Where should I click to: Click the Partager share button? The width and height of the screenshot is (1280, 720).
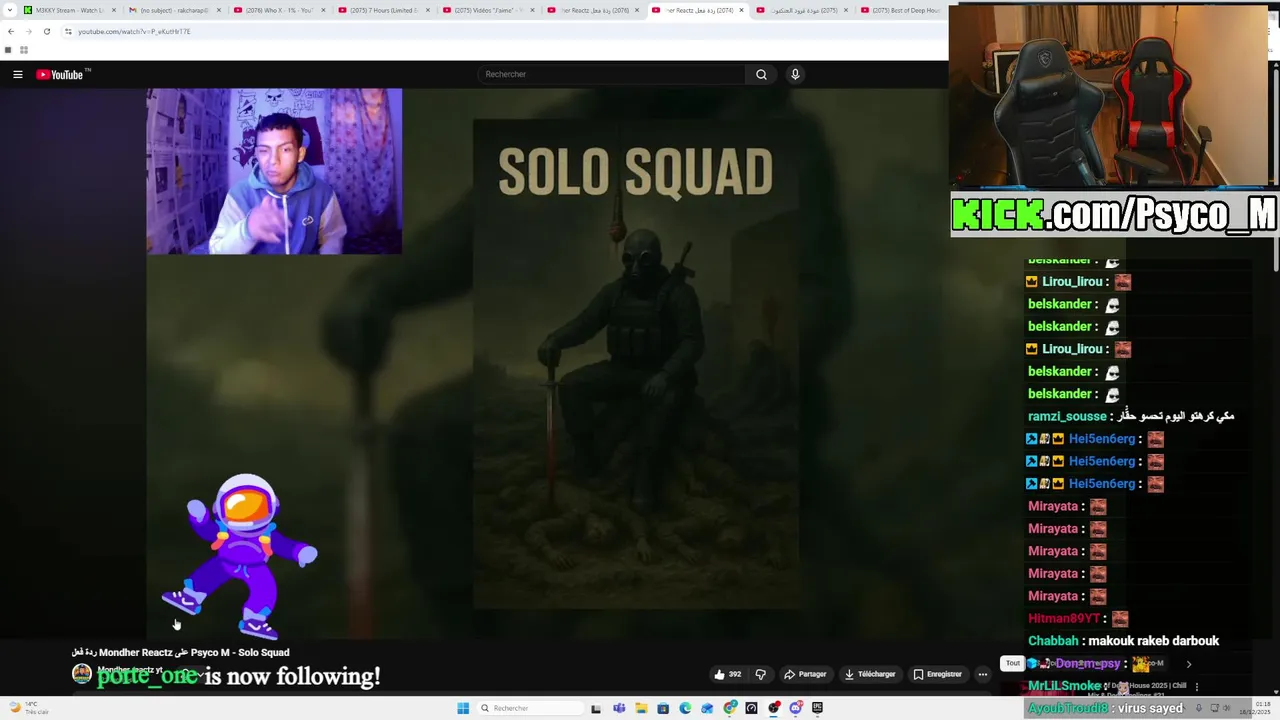coord(805,674)
